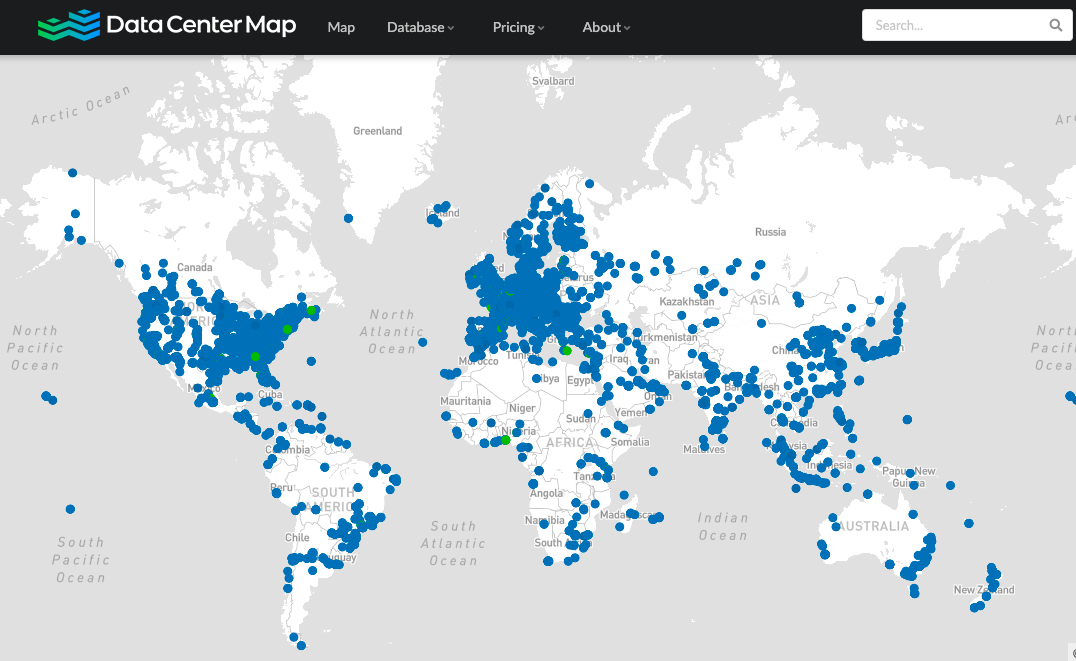Click the green marker near Egypt's coast
This screenshot has width=1076, height=661.
pyautogui.click(x=566, y=351)
